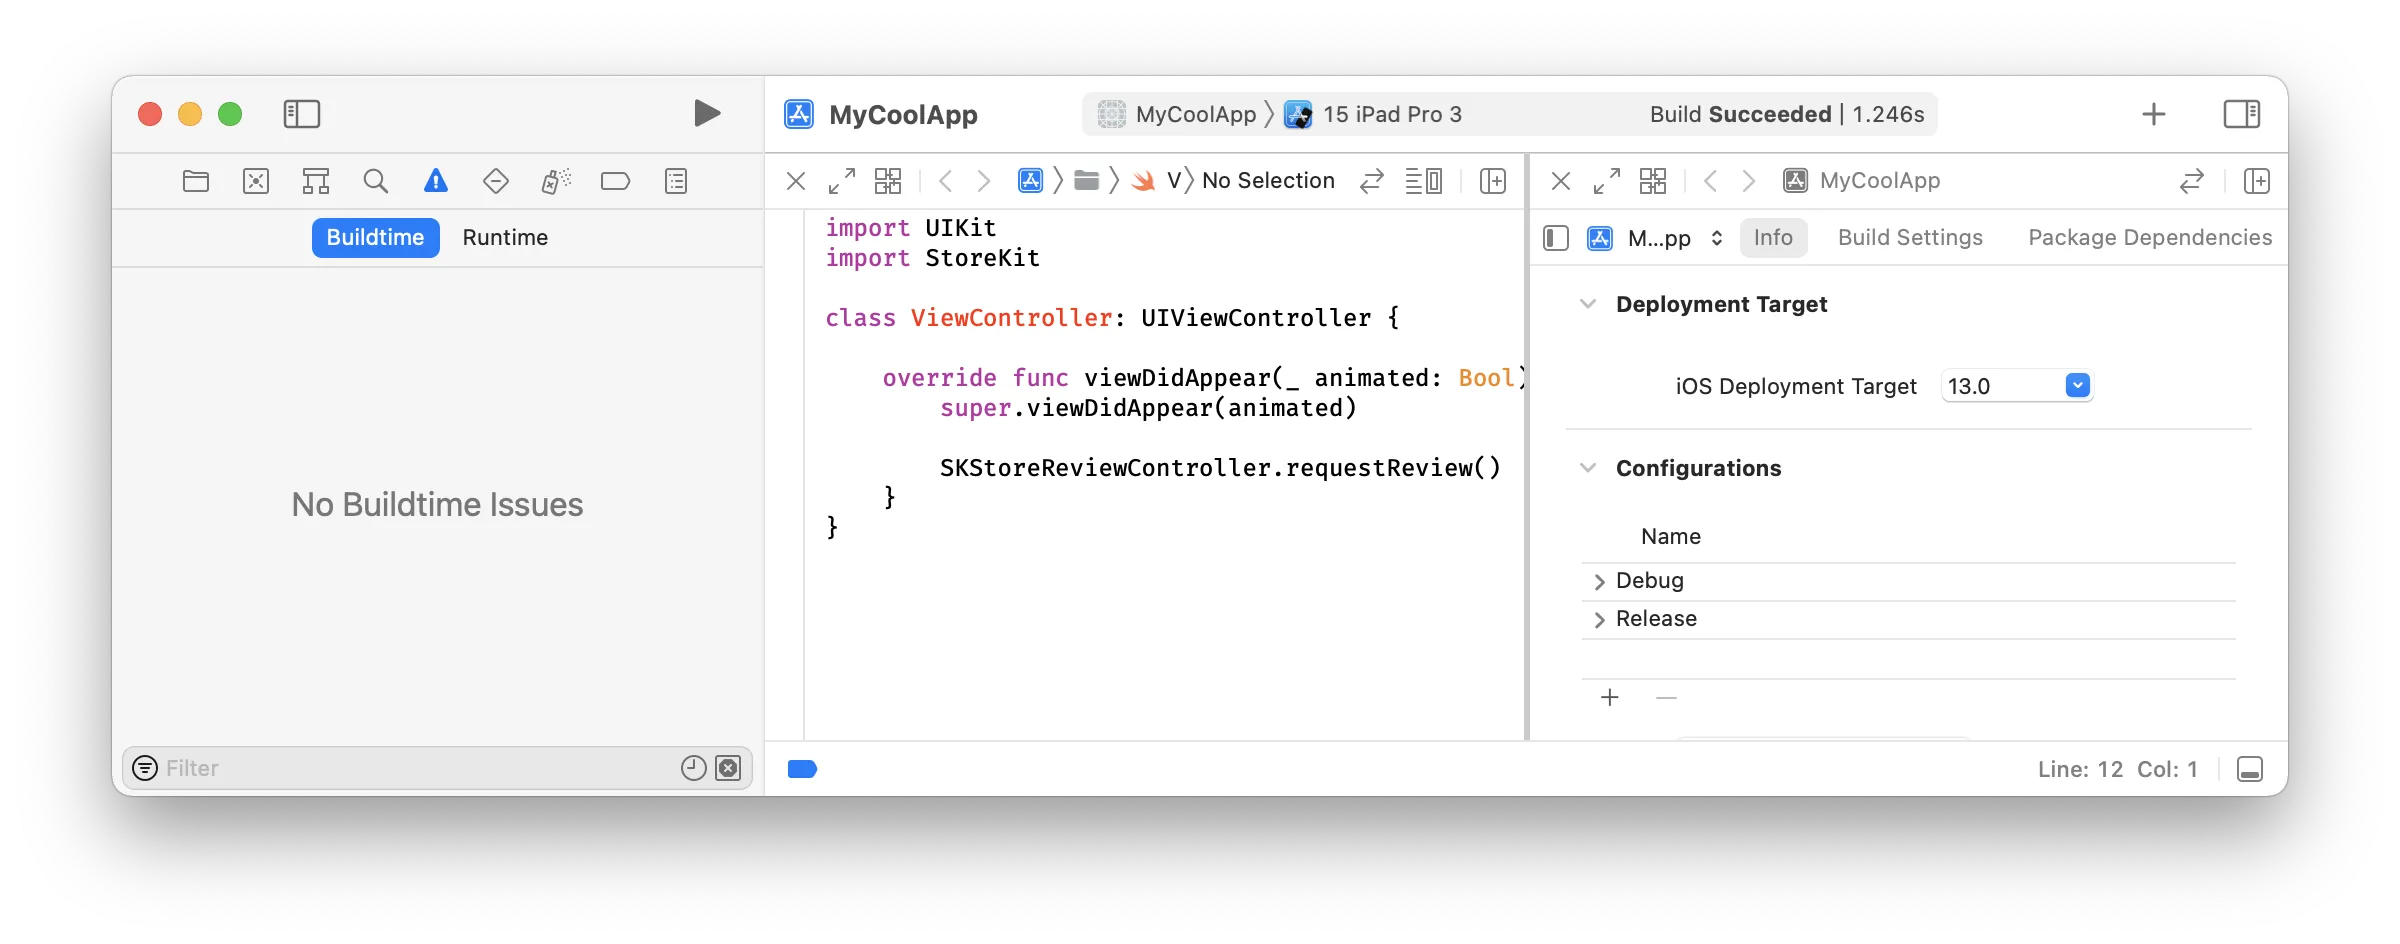The width and height of the screenshot is (2400, 944).
Task: Collapse the Configurations section
Action: pos(1588,467)
